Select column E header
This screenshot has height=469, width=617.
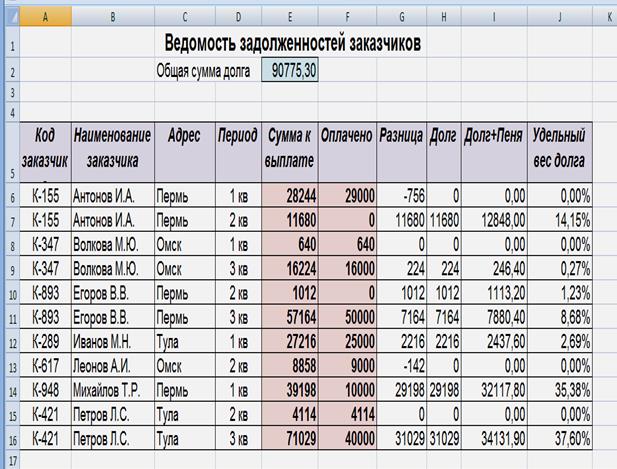pos(290,17)
